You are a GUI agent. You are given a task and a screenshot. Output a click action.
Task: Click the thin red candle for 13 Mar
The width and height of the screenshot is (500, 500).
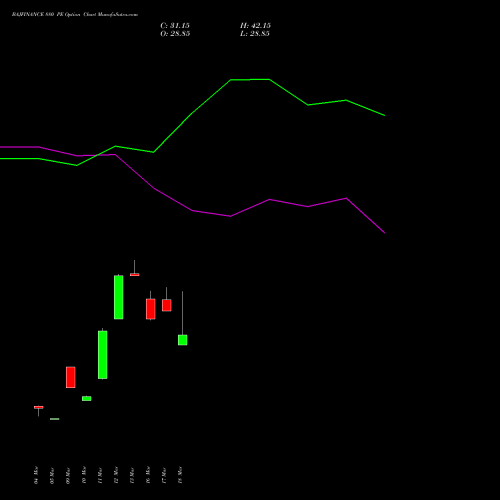[135, 275]
